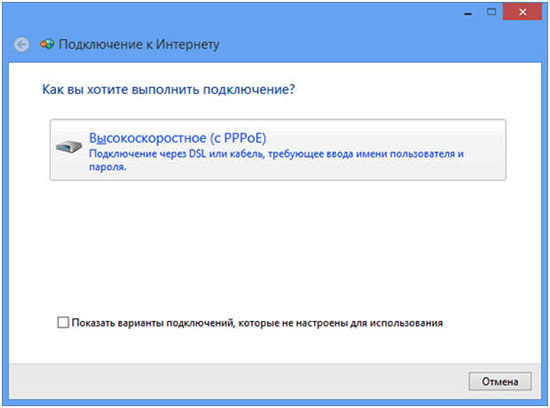Image resolution: width=550 pixels, height=408 pixels.
Task: Enable the show unconfigured connection options checkbox
Action: point(63,322)
